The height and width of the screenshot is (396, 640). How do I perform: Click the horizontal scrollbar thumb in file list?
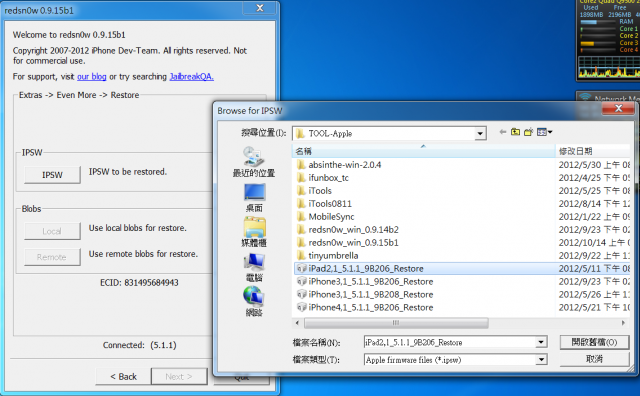click(396, 323)
